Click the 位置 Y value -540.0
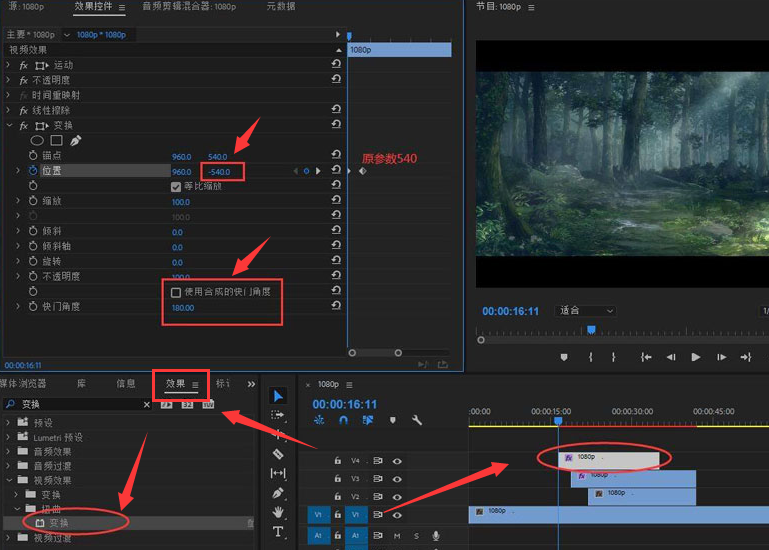Screen dimensions: 769x550 pos(219,172)
